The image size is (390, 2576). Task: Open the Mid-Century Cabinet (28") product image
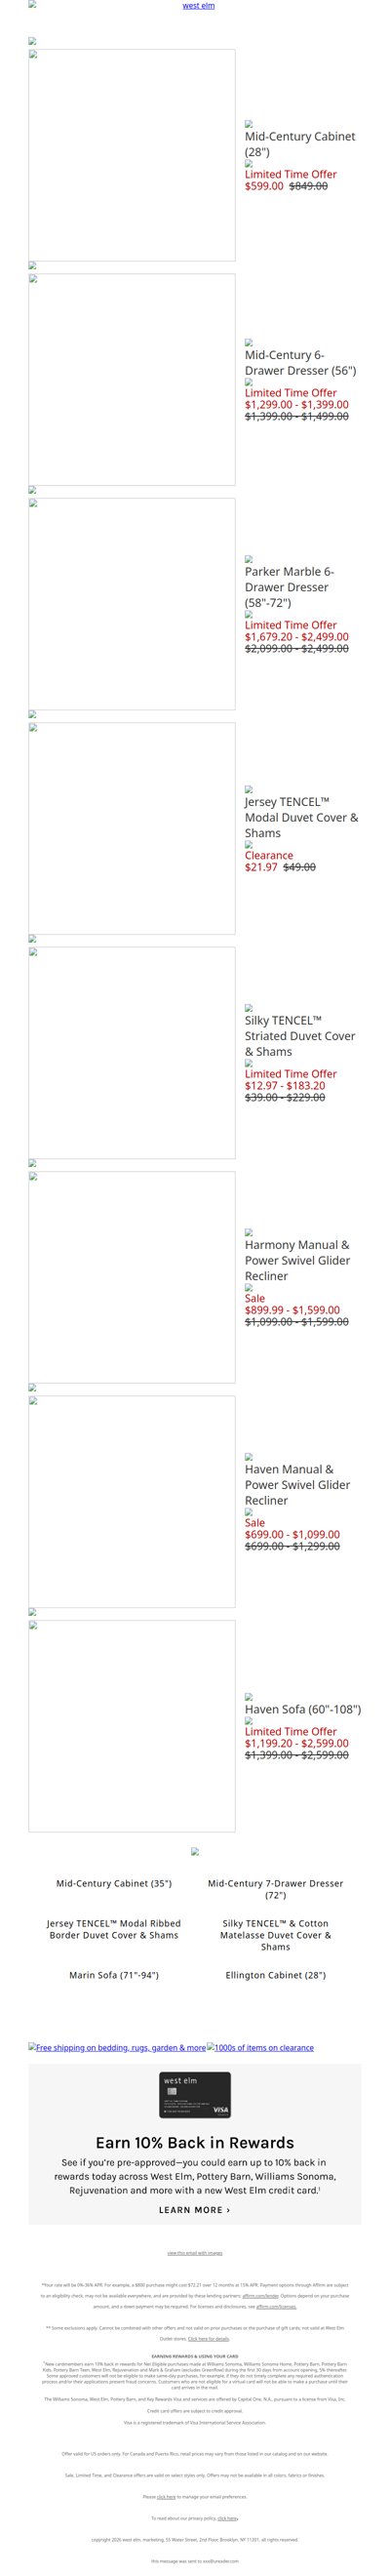pyautogui.click(x=132, y=155)
